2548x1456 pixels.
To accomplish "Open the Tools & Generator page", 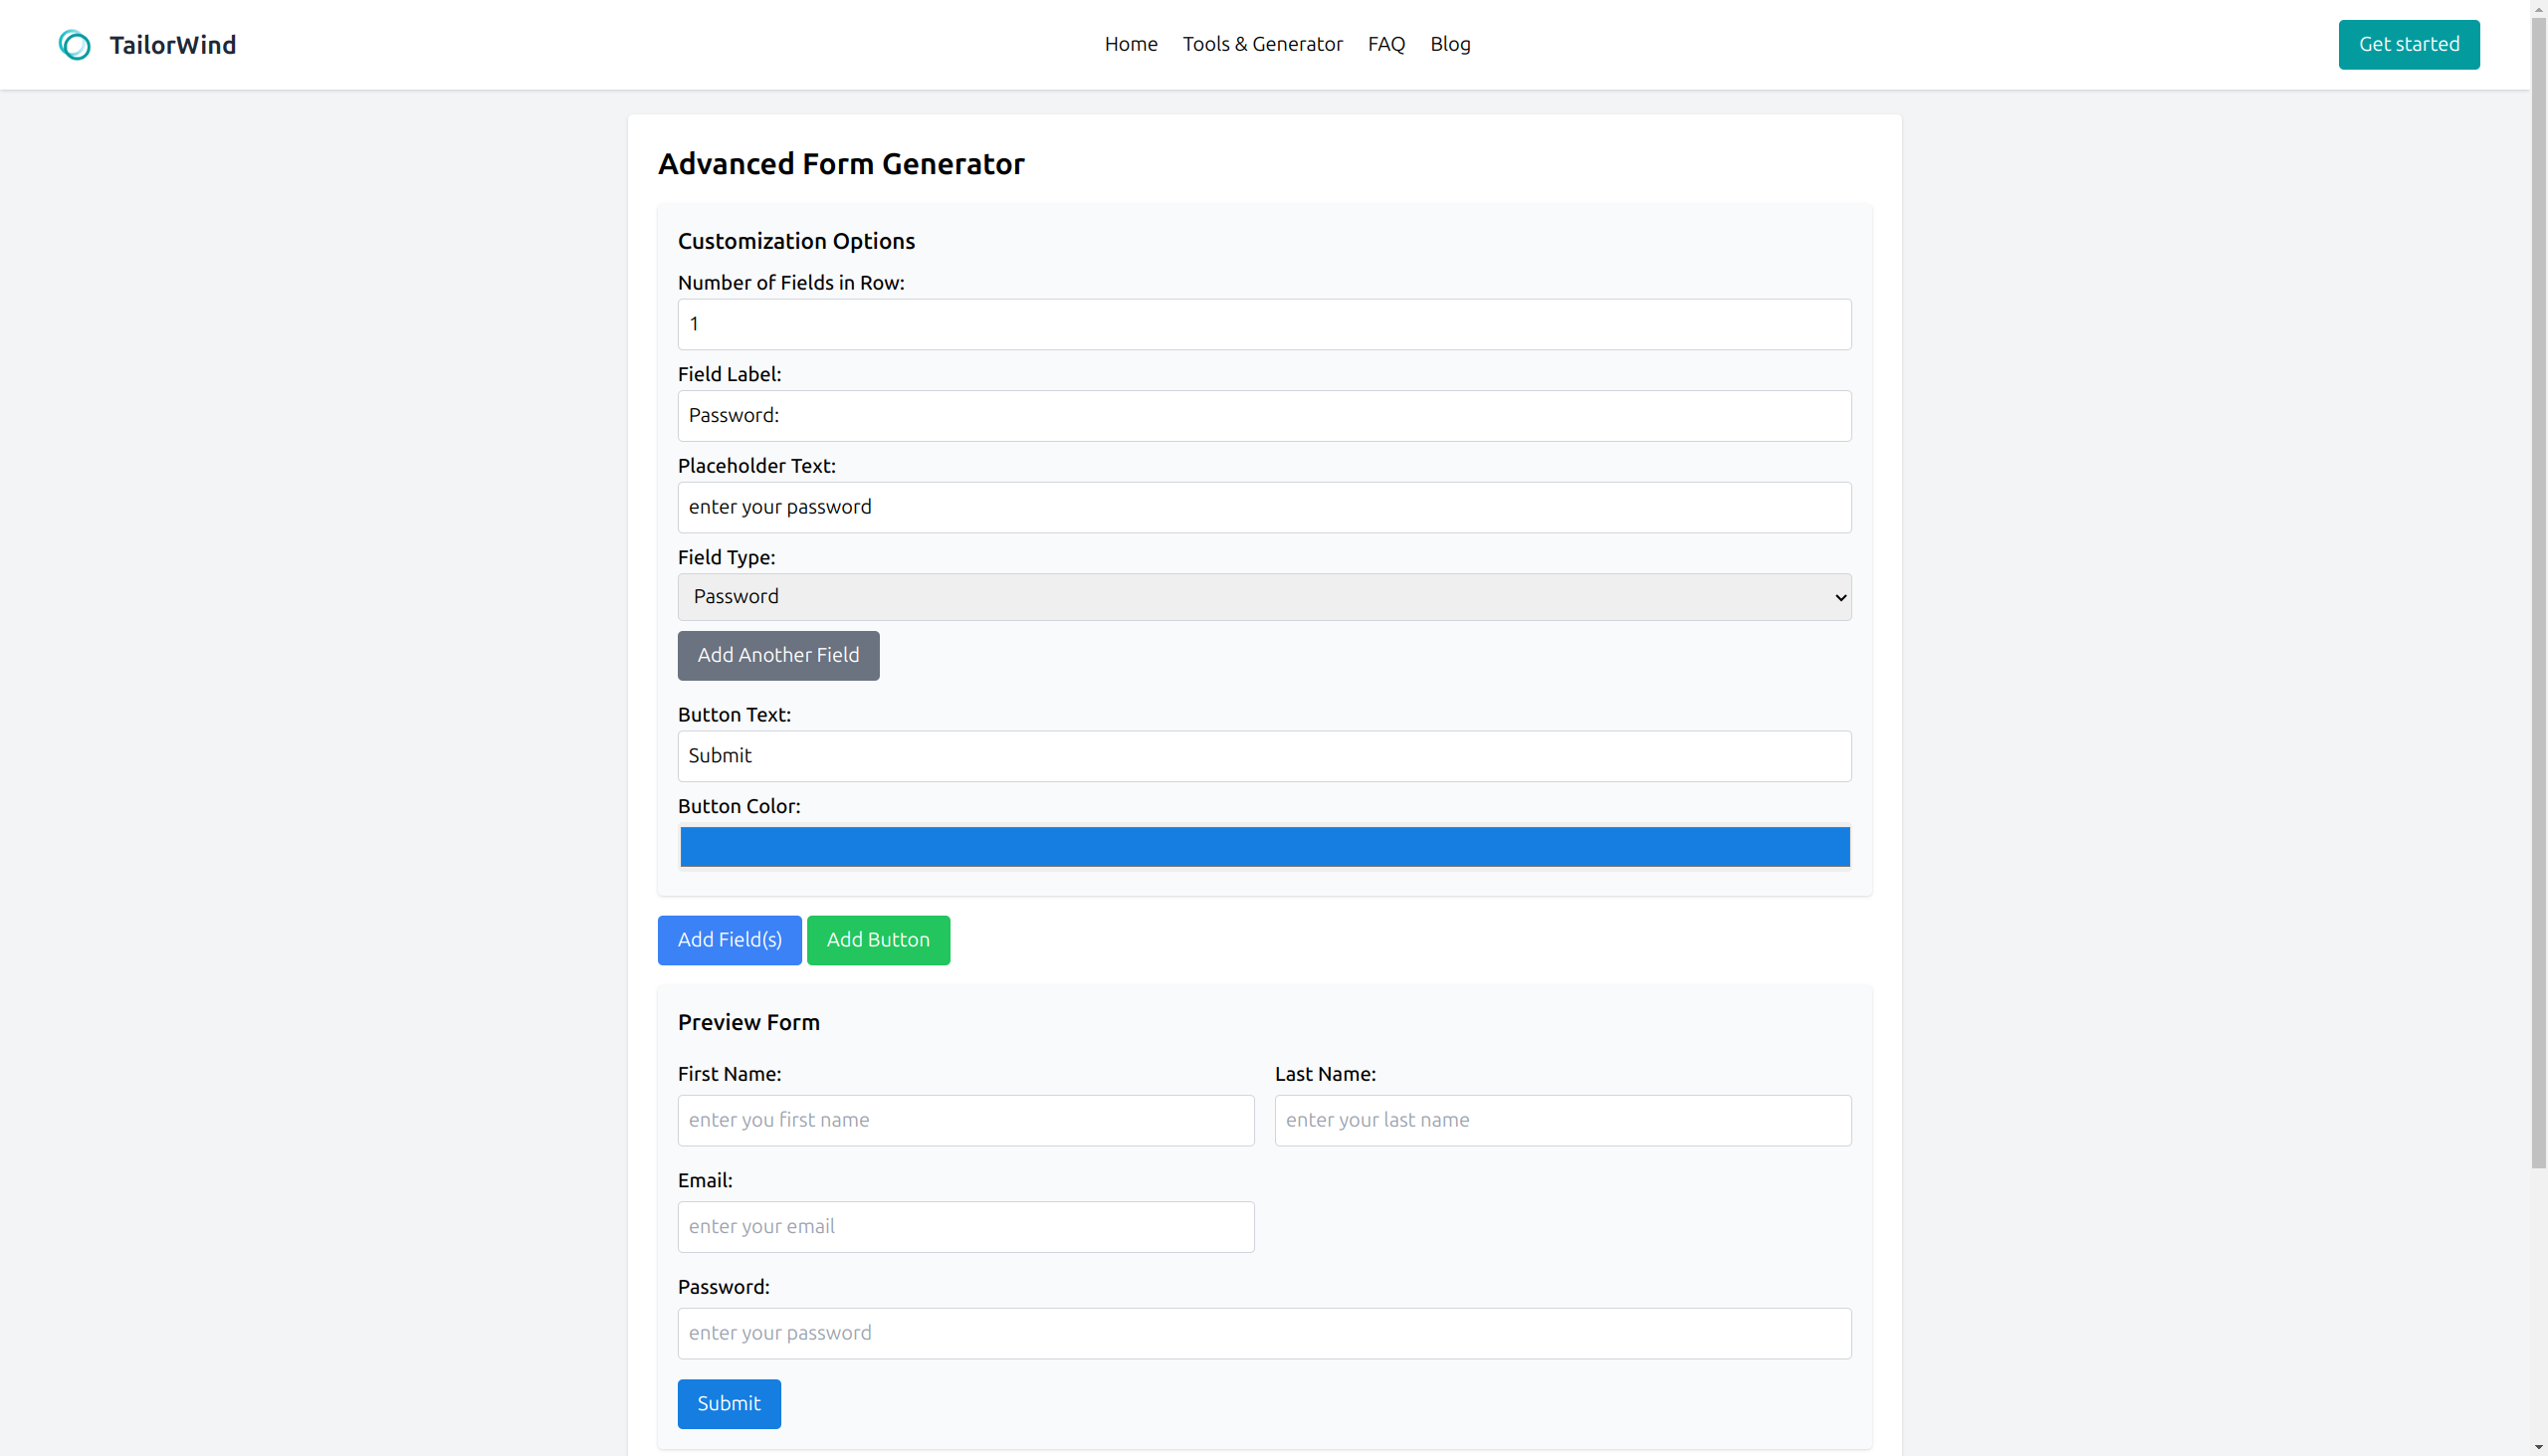I will (1262, 44).
